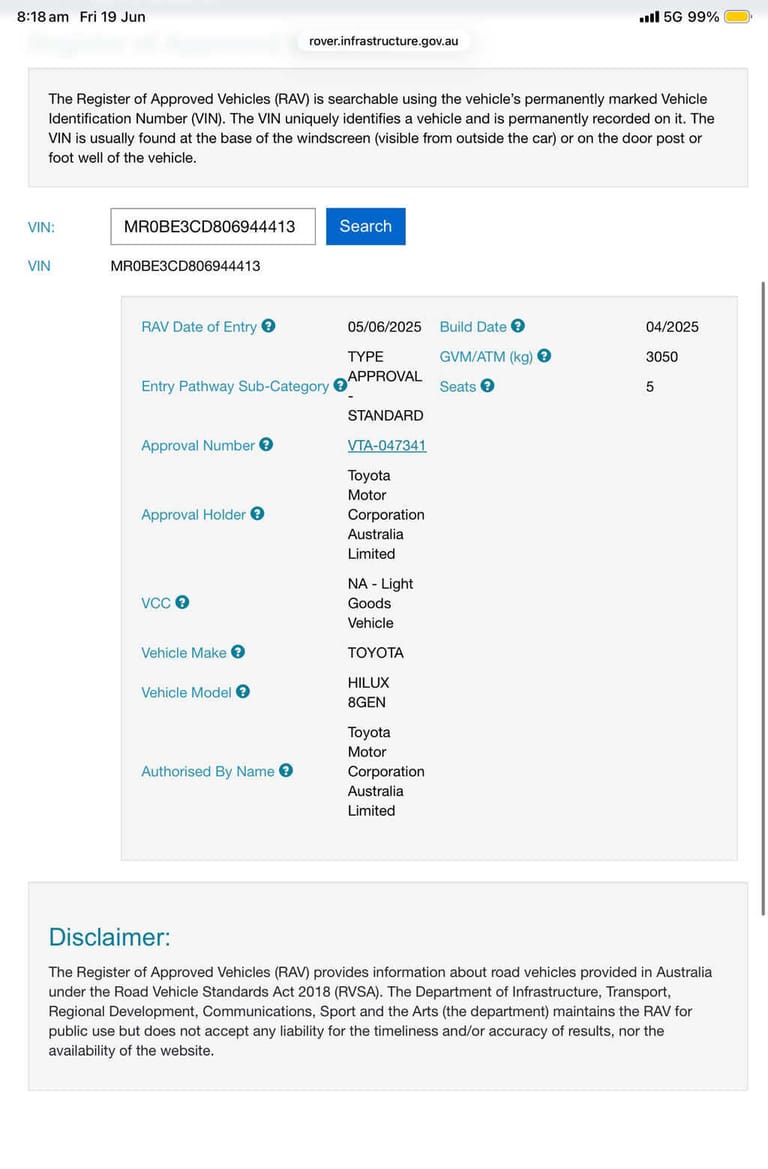
Task: Click the Build Date label
Action: 473,327
